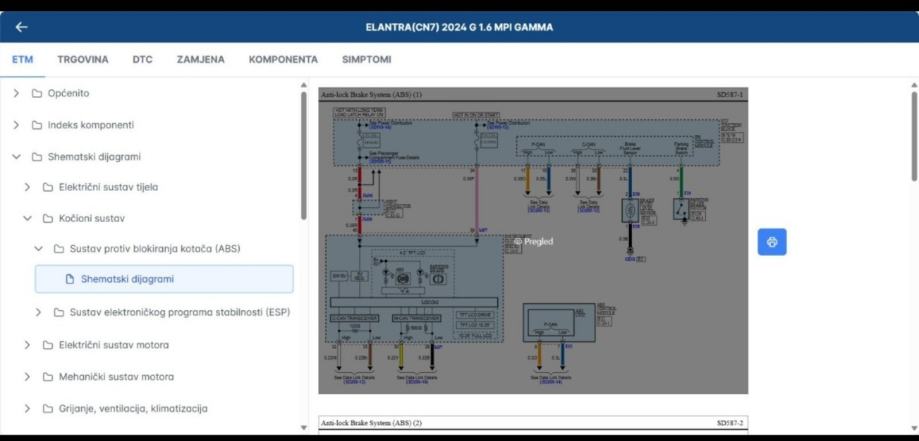Screen dimensions: 919x441
Task: Expand the Općenito folder chevron
Action: [16, 93]
